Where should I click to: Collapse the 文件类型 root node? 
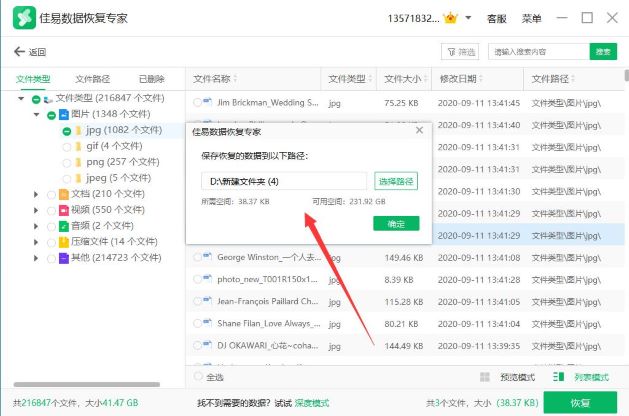tap(21, 98)
